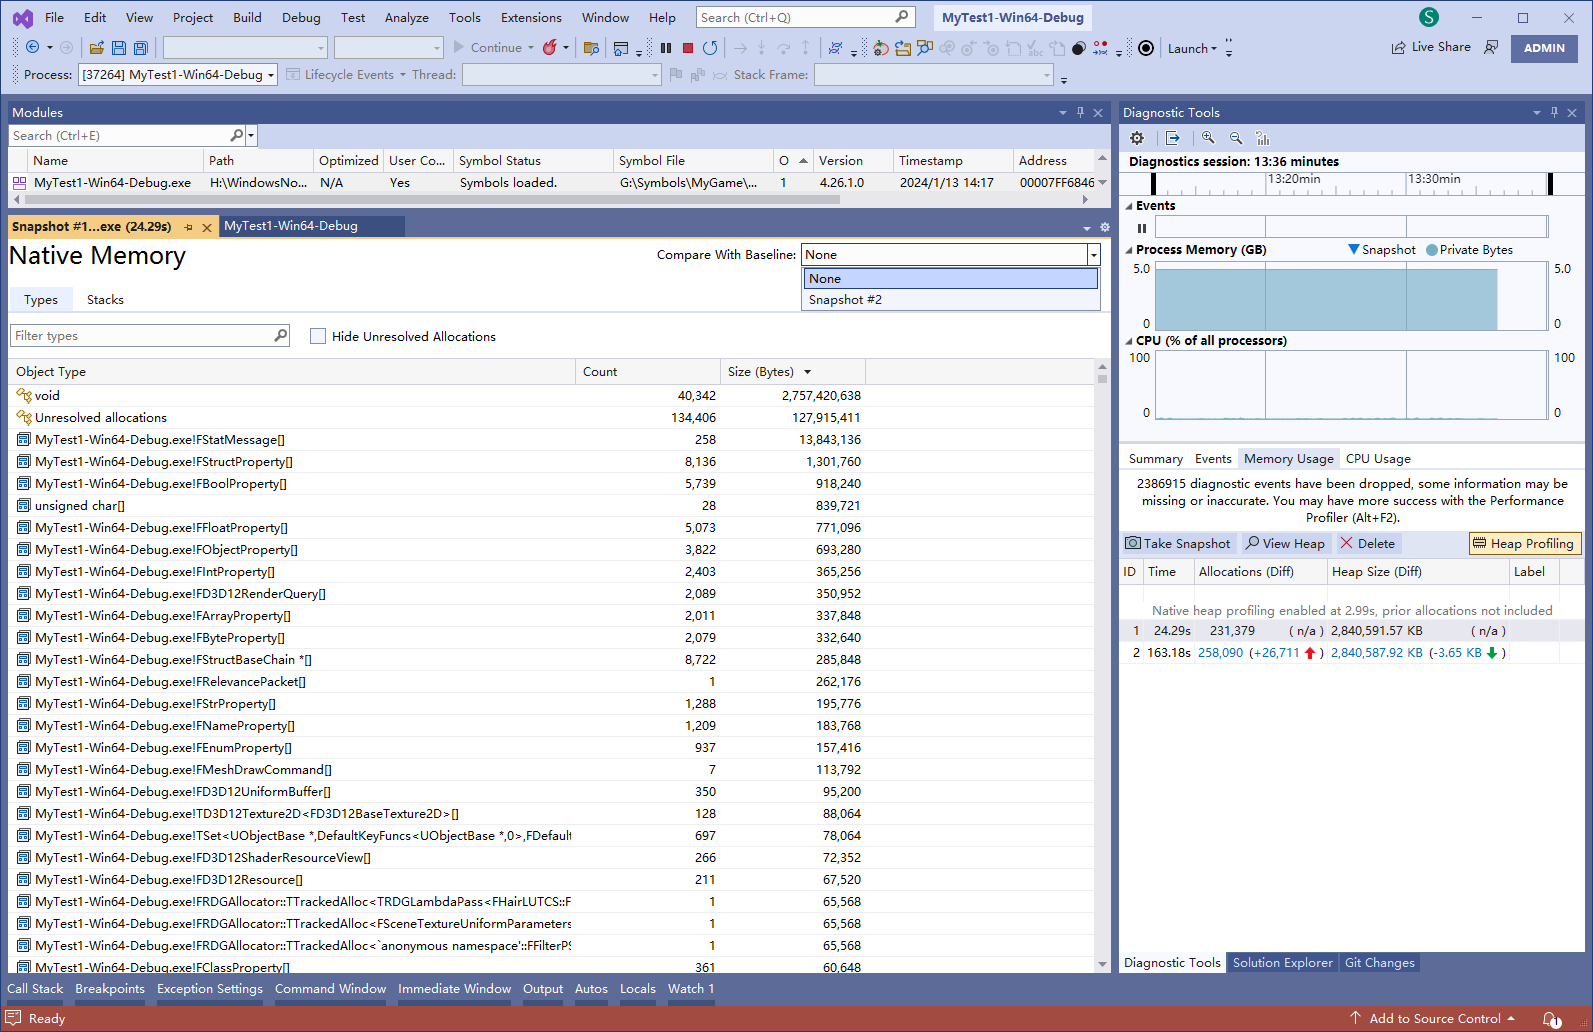Click the Live Share button
The width and height of the screenshot is (1593, 1032).
pyautogui.click(x=1431, y=47)
